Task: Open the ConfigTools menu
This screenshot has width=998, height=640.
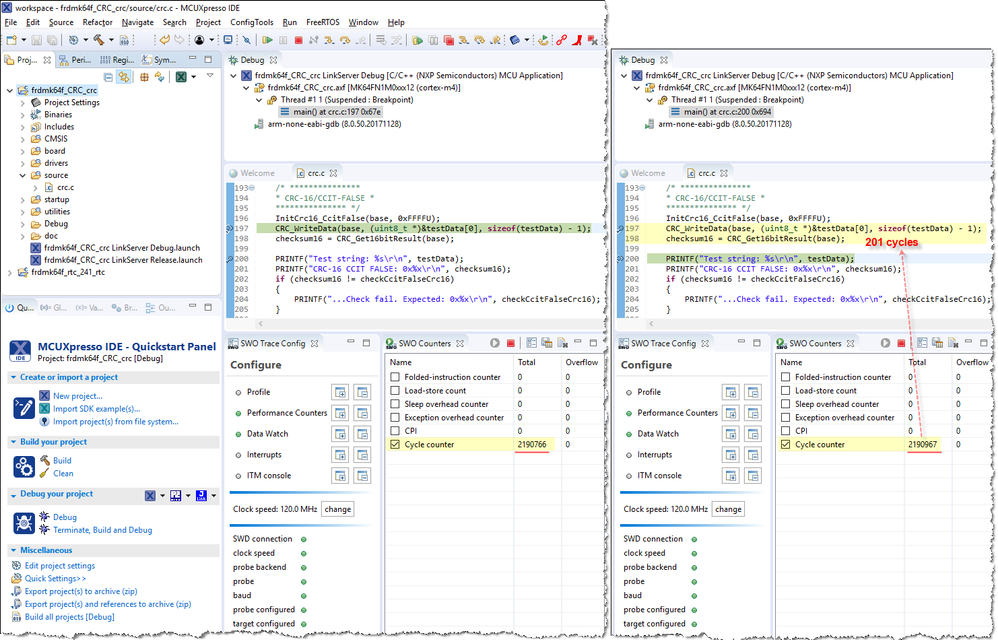Action: [251, 22]
